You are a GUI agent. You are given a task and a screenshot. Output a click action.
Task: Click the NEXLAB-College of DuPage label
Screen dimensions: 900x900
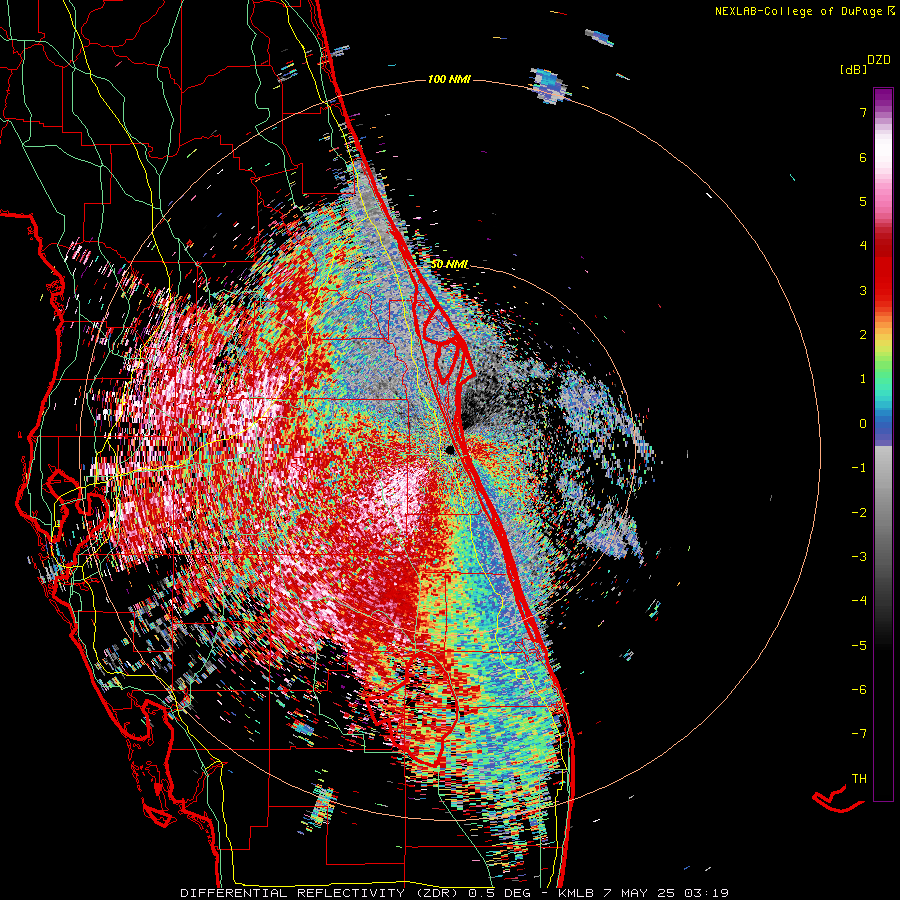pyautogui.click(x=804, y=11)
